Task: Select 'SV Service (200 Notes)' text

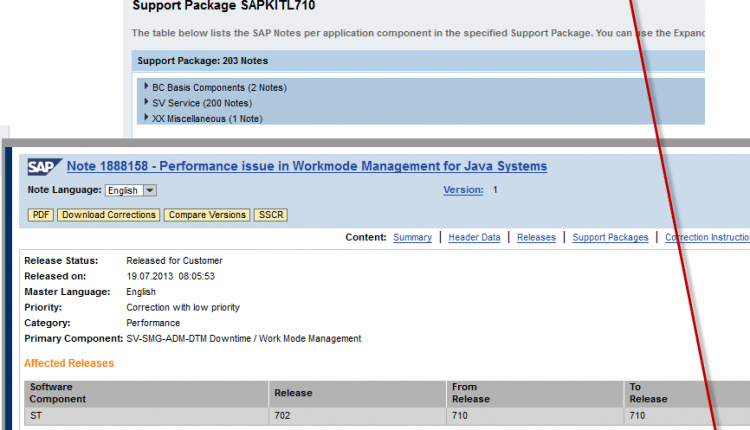Action: (x=202, y=103)
